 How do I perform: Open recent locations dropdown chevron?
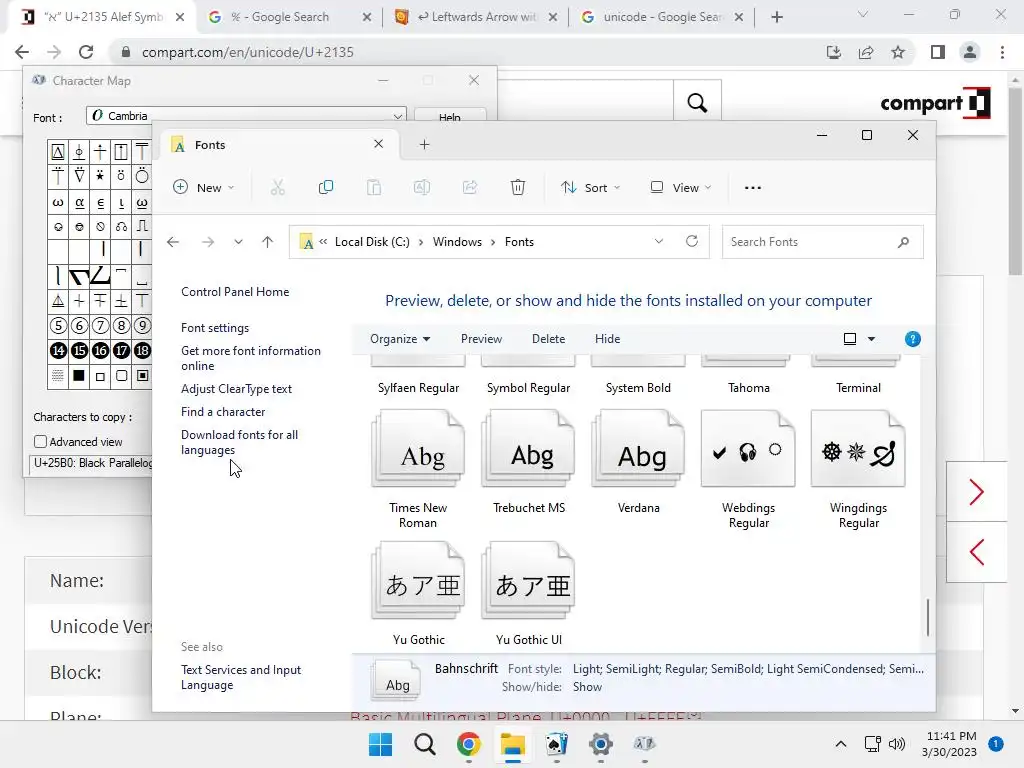pyautogui.click(x=238, y=242)
